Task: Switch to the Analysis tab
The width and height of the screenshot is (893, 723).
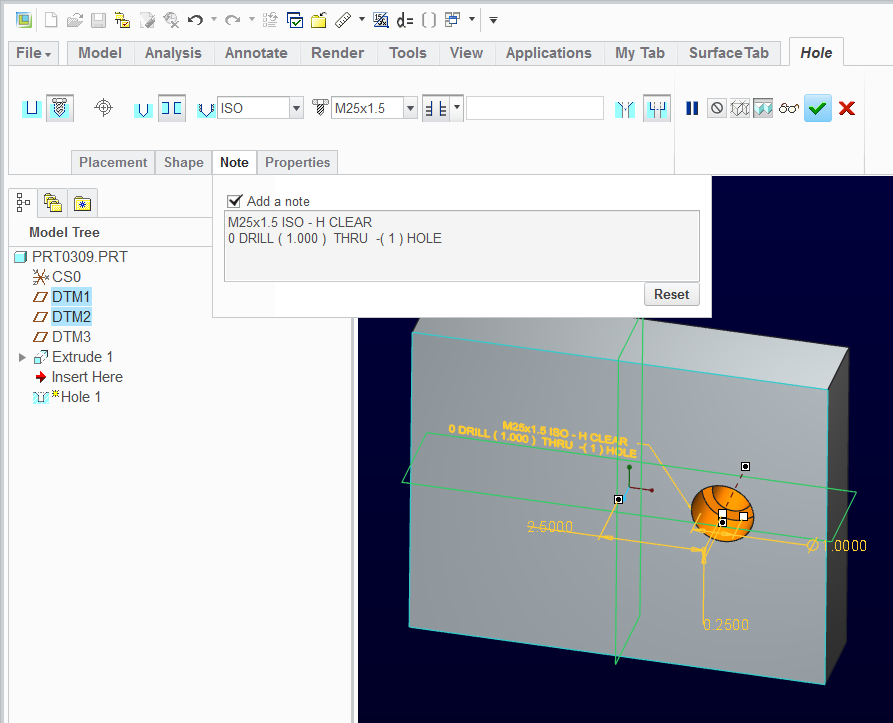Action: click(173, 53)
